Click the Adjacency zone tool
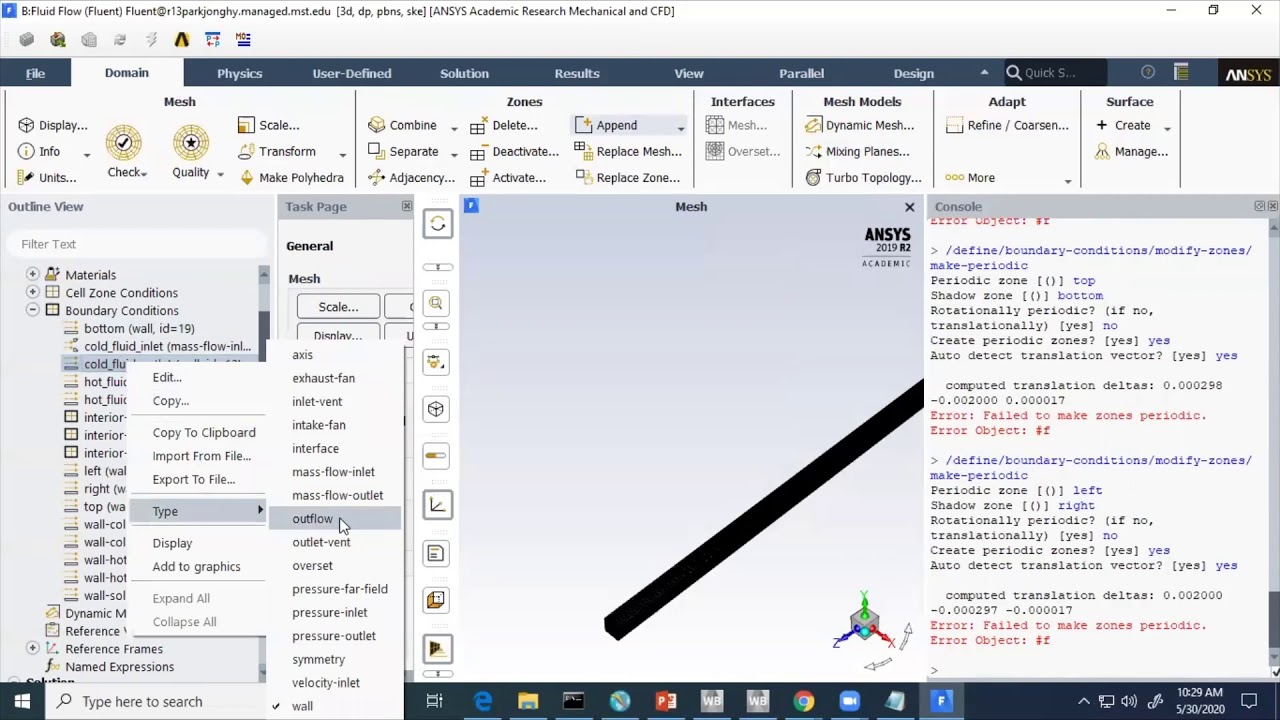Screen dimensions: 1280x720 pos(411,177)
